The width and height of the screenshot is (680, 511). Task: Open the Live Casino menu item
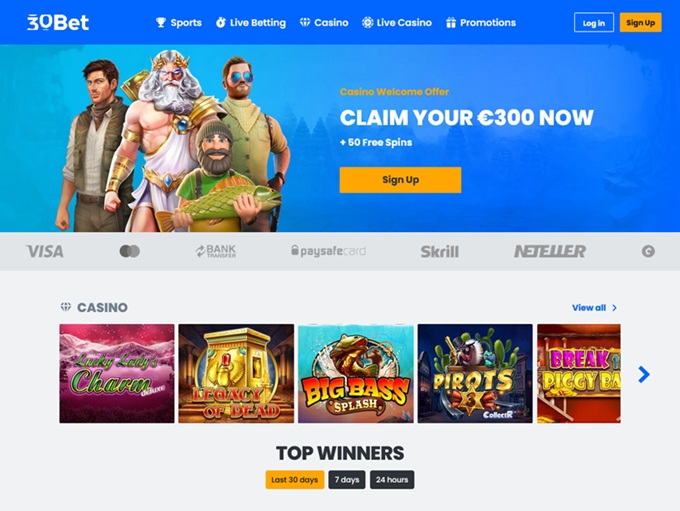point(397,23)
